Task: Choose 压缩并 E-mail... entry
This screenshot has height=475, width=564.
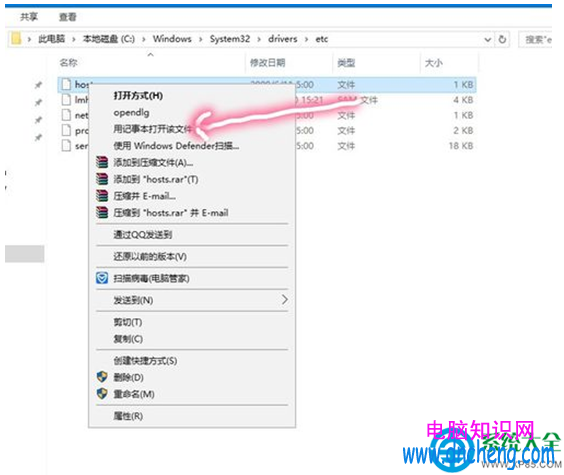Action: point(145,196)
